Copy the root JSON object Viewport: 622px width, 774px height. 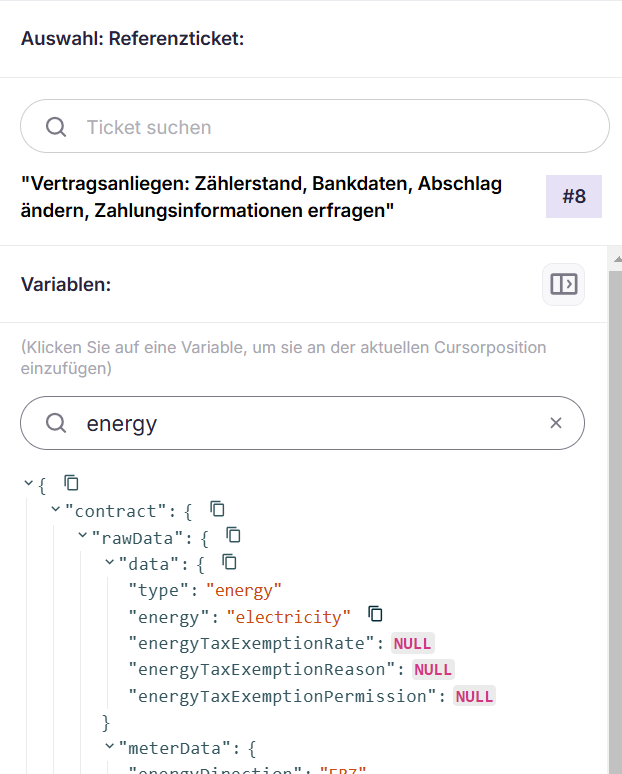(71, 483)
